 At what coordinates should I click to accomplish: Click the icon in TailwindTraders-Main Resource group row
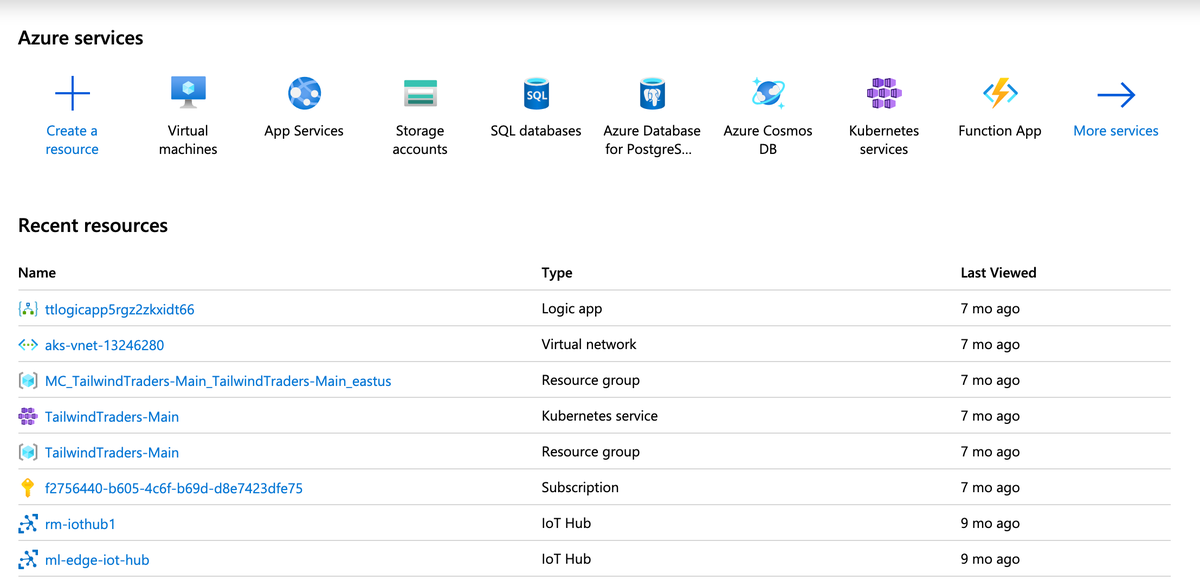(x=28, y=452)
